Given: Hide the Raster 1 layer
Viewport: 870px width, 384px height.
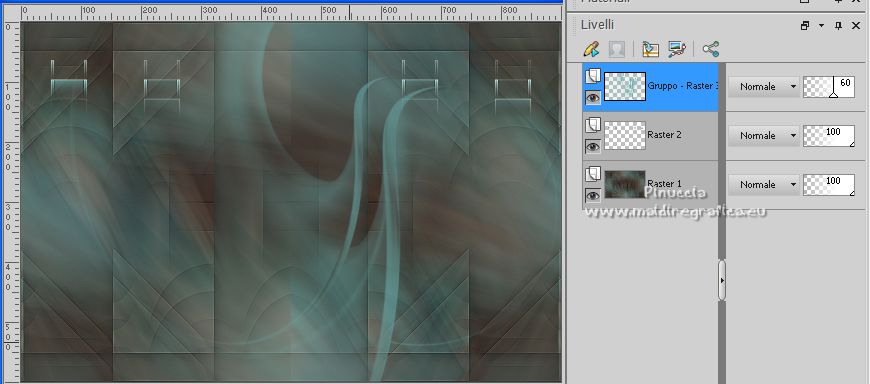Looking at the screenshot, I should tap(593, 195).
